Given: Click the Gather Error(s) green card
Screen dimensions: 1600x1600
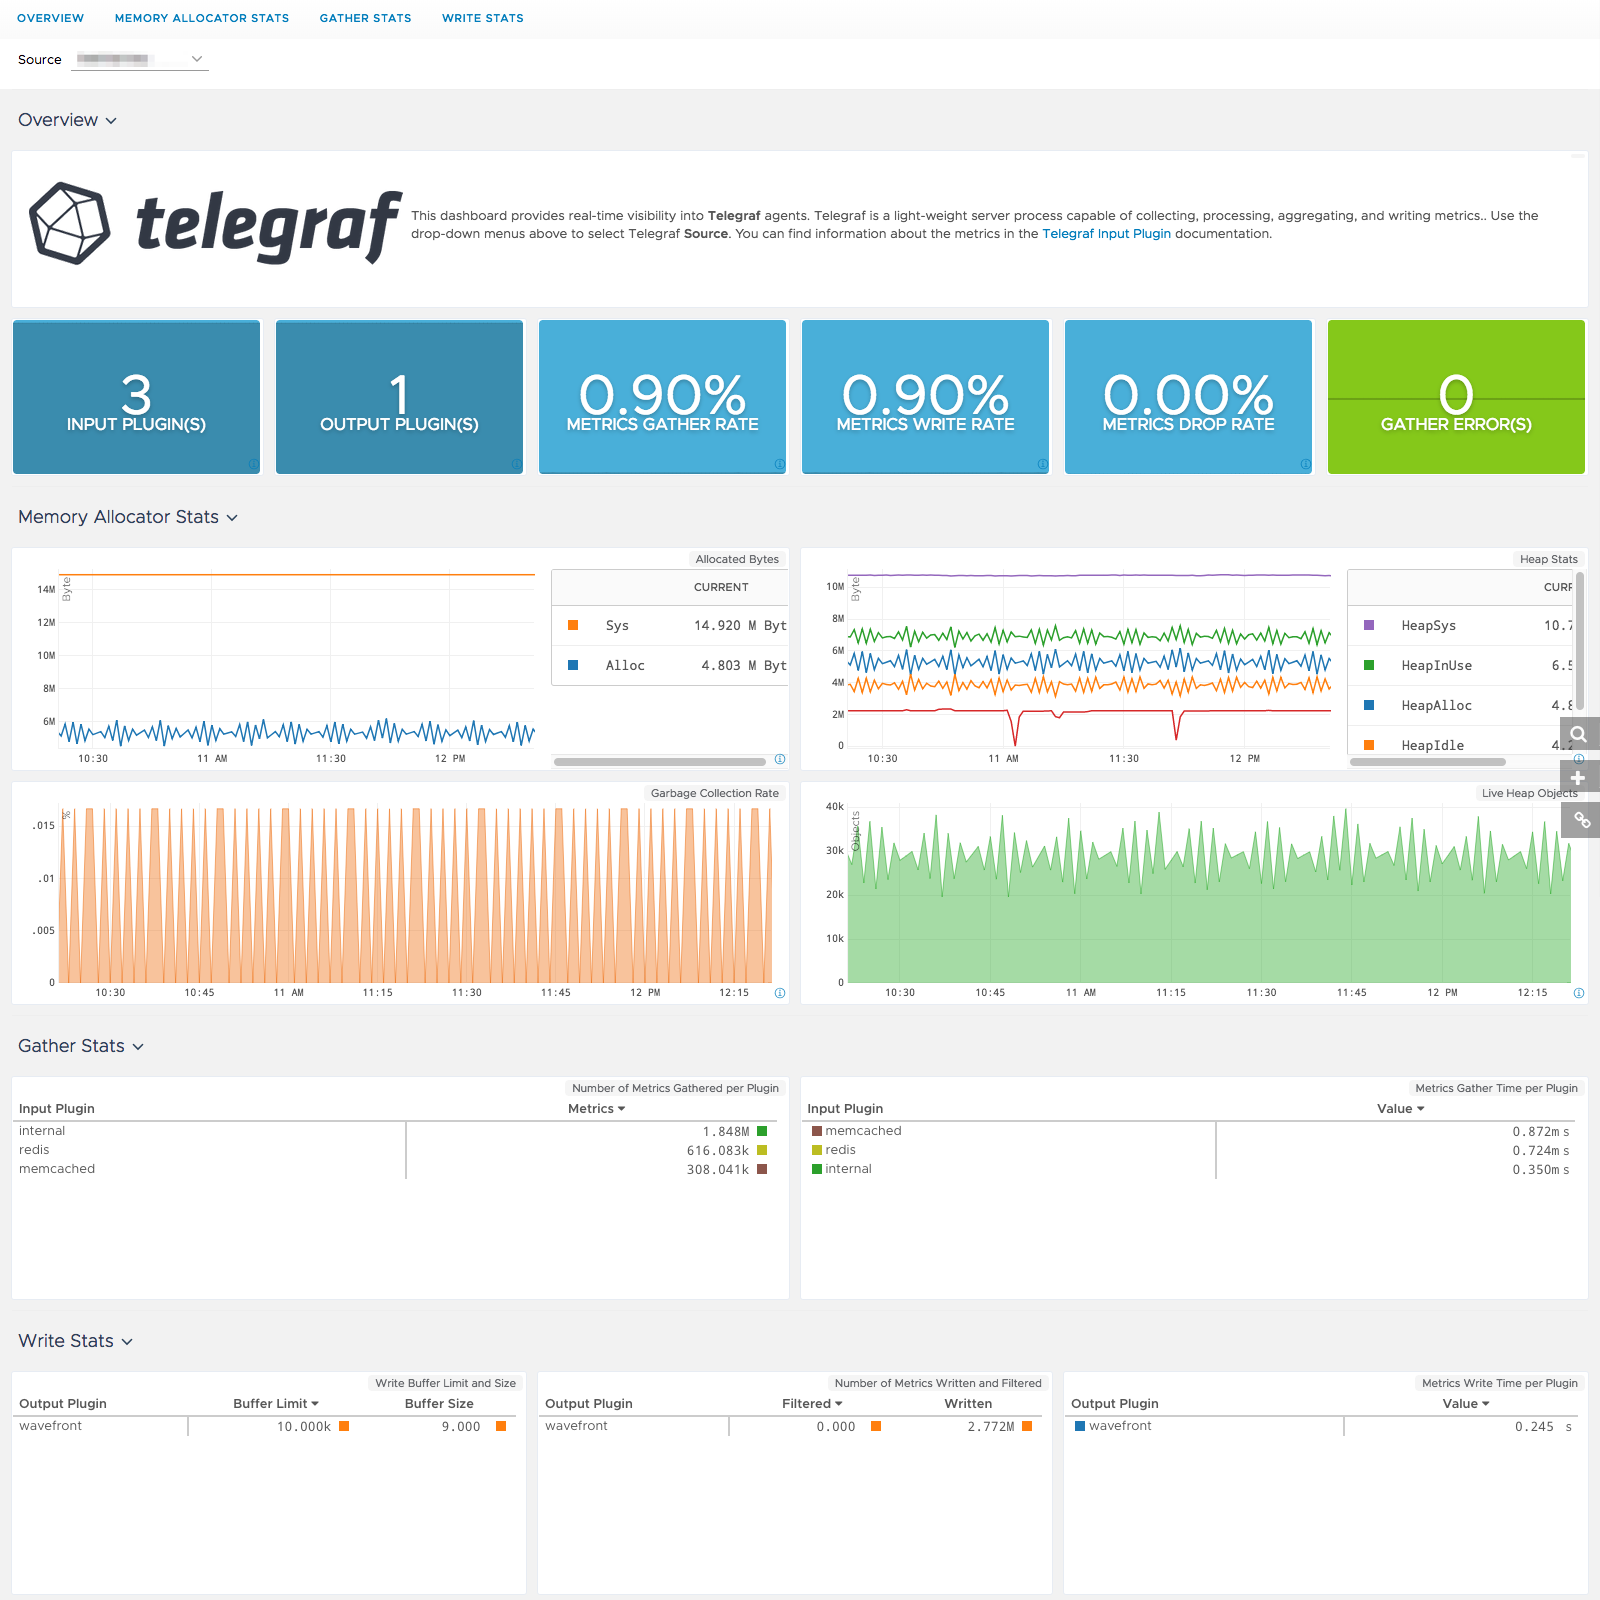Looking at the screenshot, I should (x=1456, y=397).
